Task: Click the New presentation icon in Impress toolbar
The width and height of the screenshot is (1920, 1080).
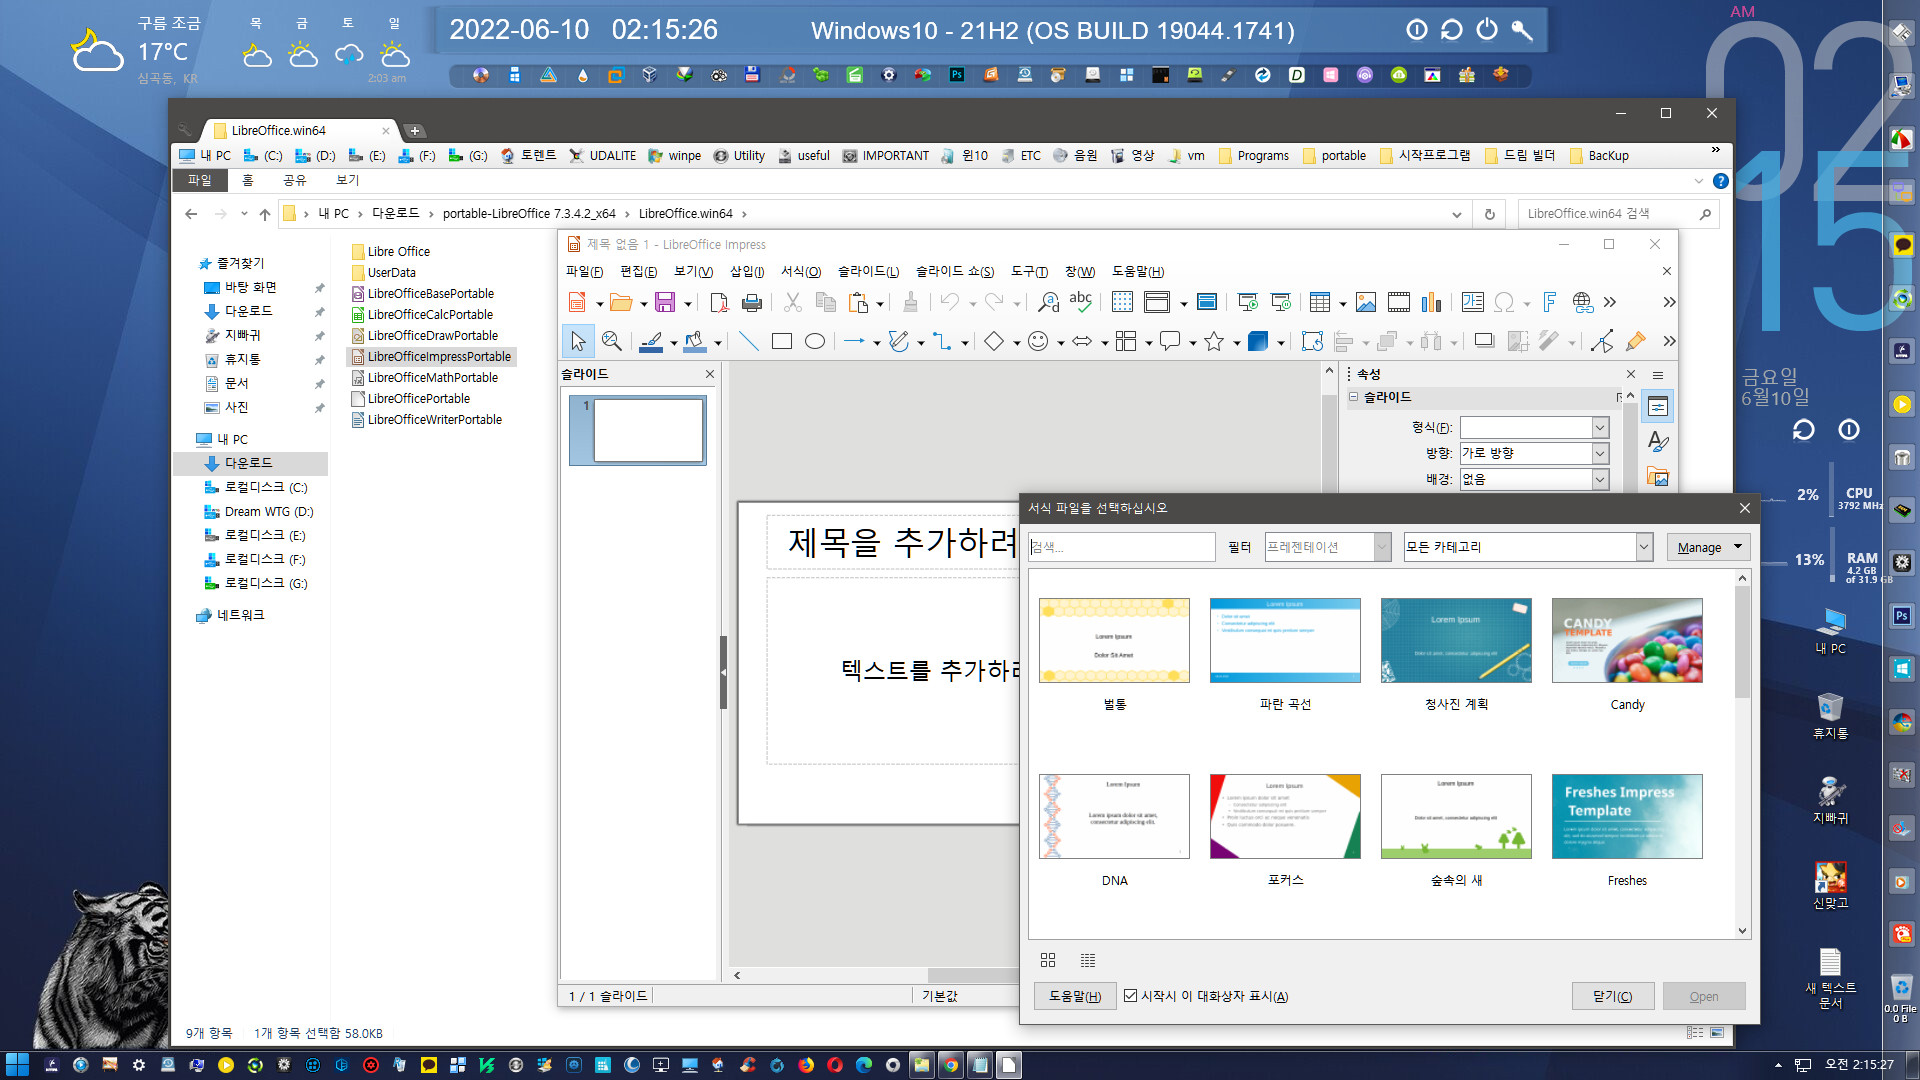Action: (578, 302)
